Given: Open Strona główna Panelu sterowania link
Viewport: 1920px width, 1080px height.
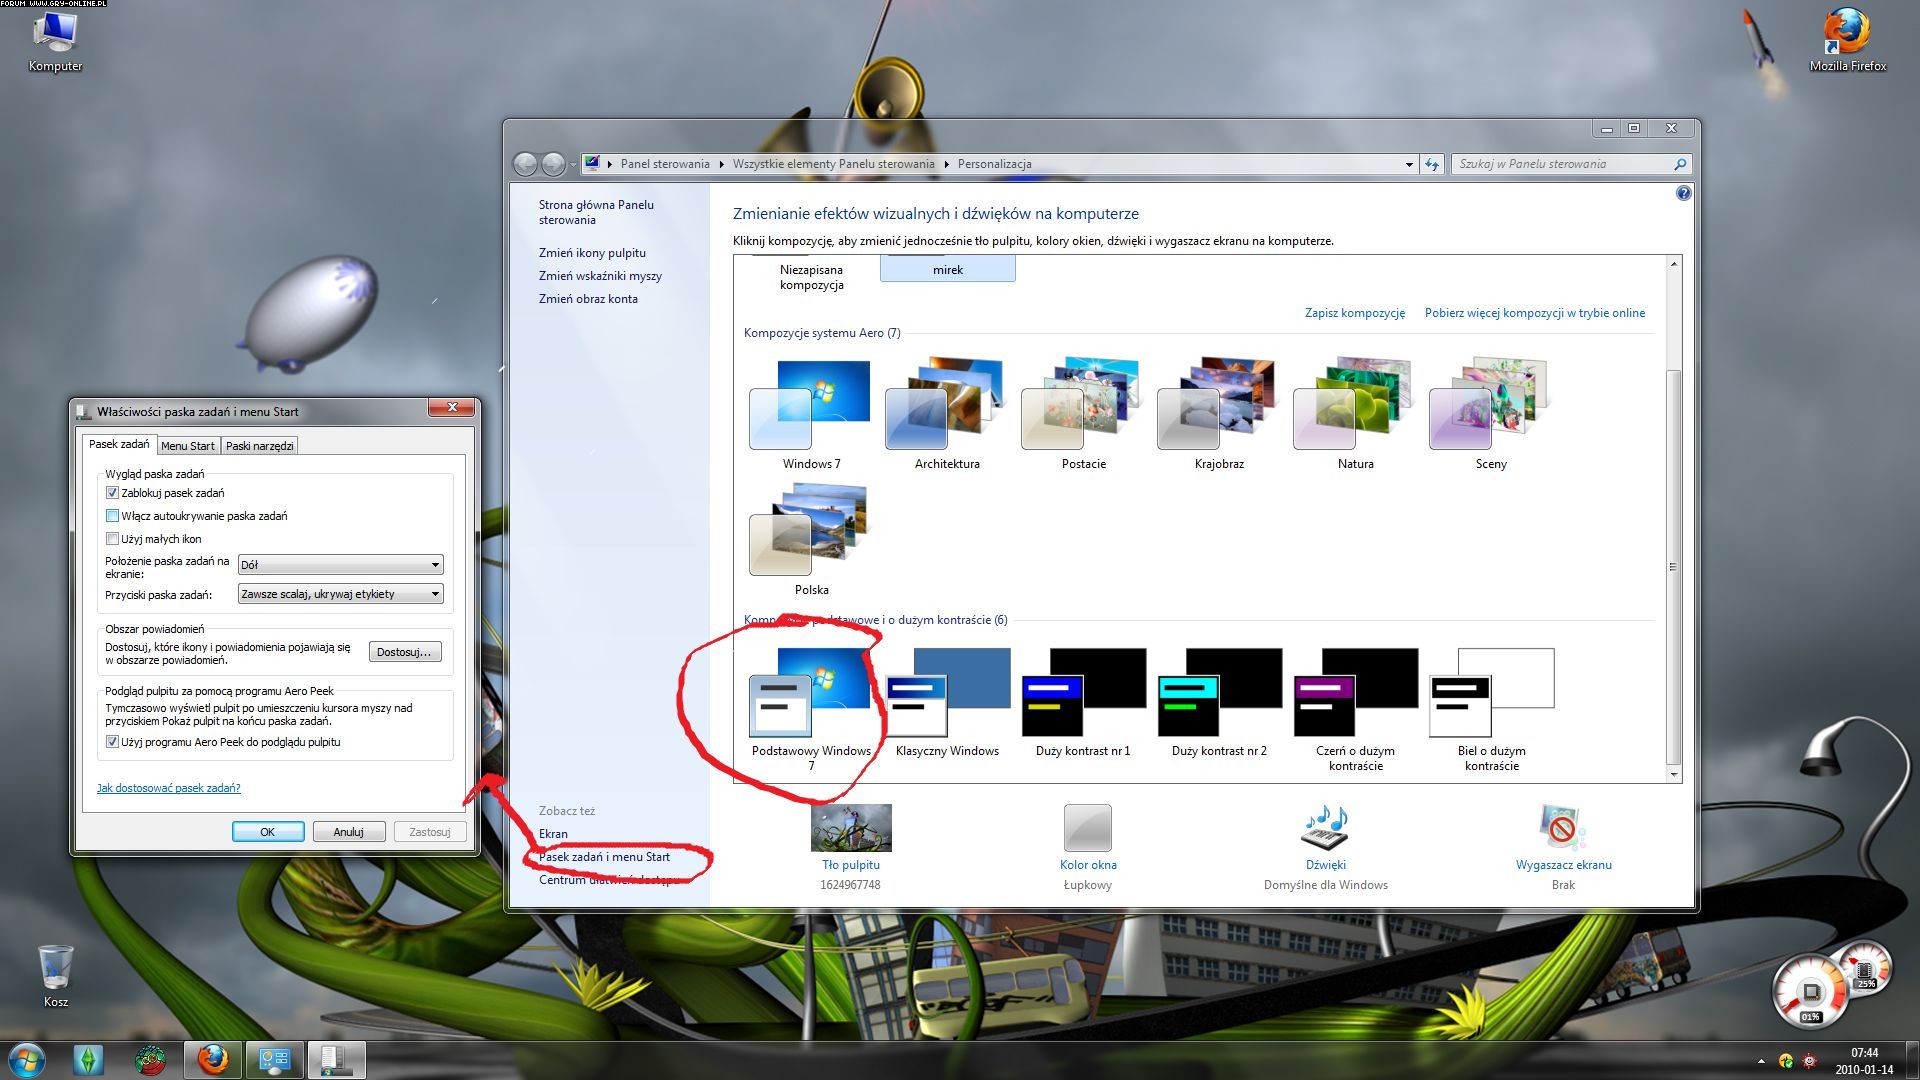Looking at the screenshot, I should pyautogui.click(x=596, y=212).
